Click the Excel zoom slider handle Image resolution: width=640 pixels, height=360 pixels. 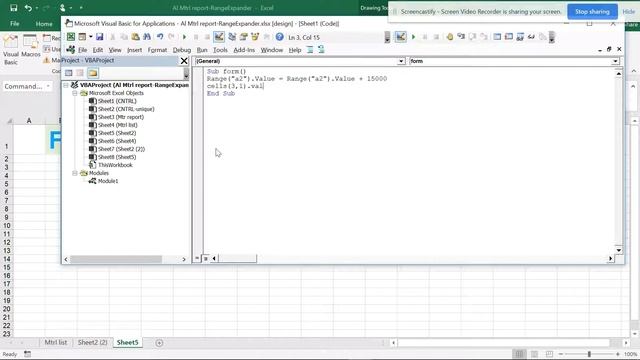[589, 354]
